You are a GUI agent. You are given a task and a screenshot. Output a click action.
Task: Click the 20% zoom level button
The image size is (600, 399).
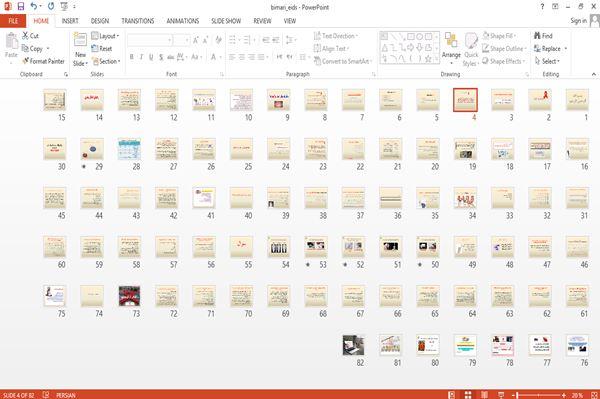tap(577, 395)
